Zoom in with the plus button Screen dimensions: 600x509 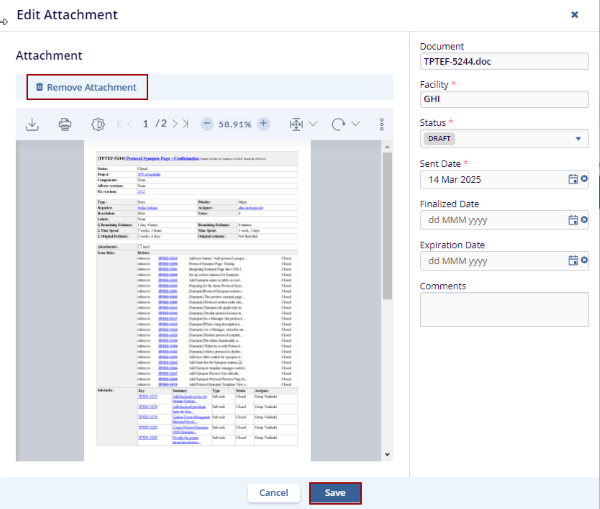(263, 124)
